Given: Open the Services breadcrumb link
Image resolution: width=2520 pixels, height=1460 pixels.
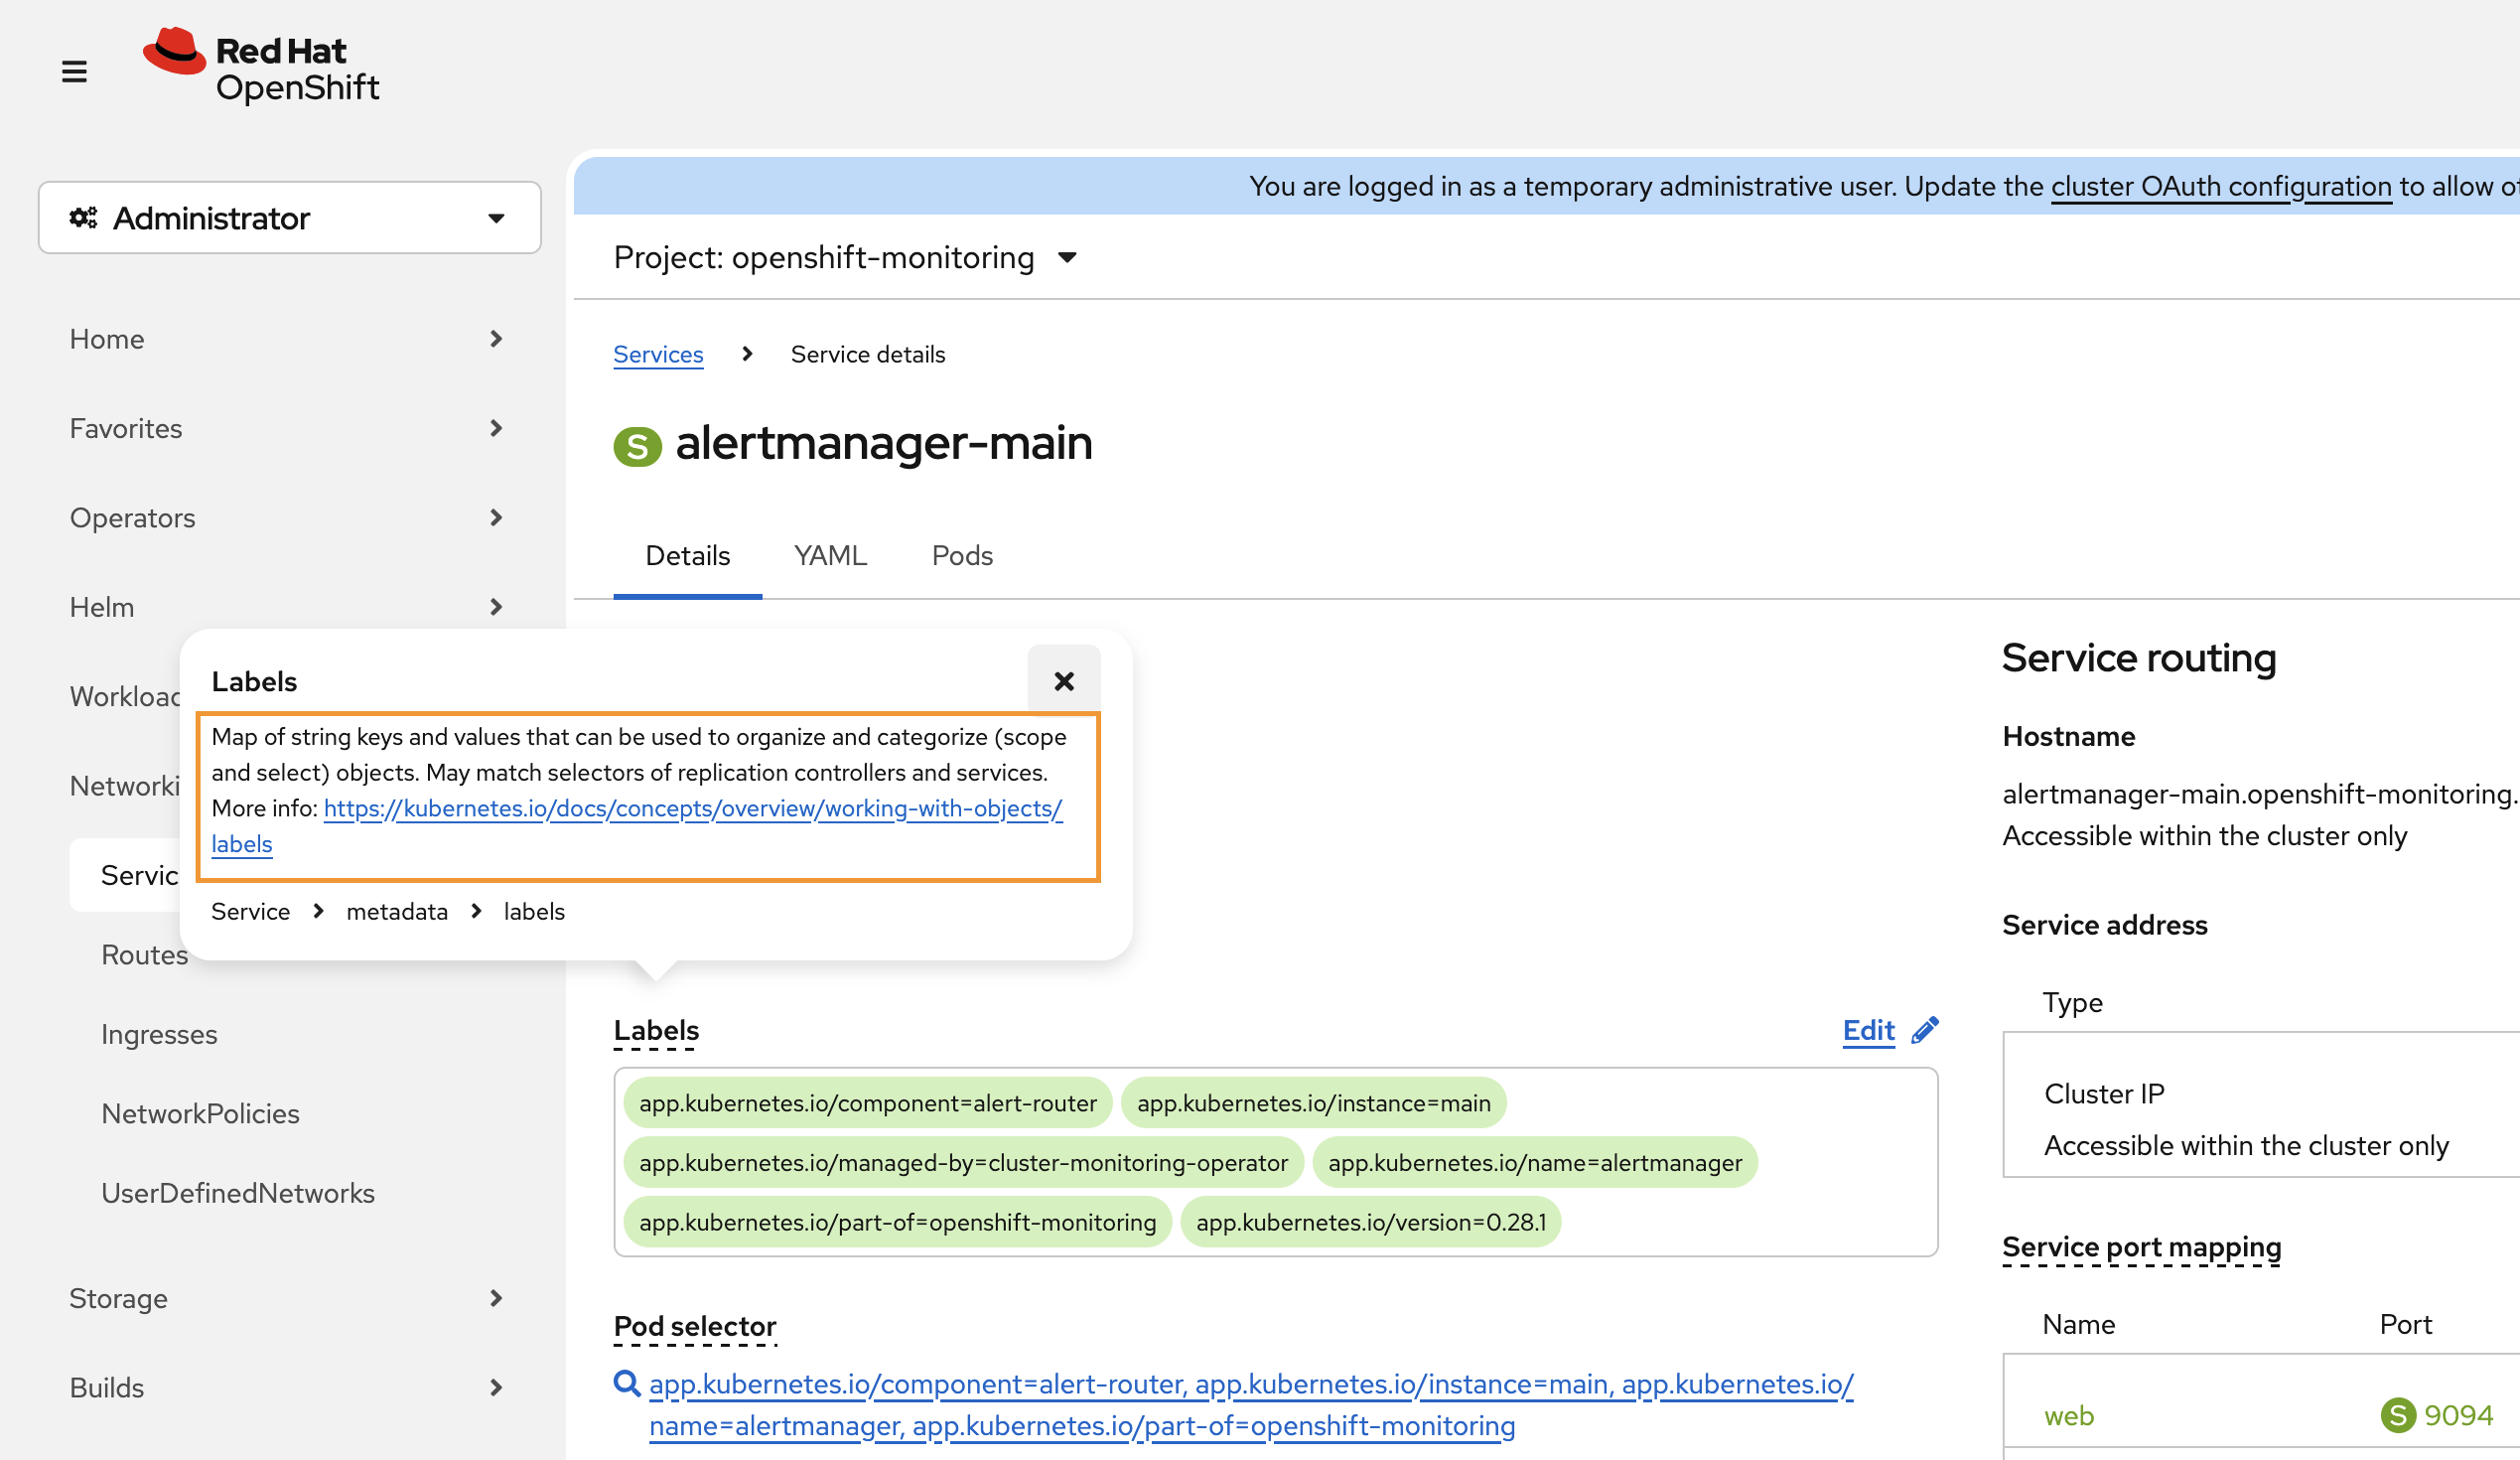Looking at the screenshot, I should click(658, 354).
